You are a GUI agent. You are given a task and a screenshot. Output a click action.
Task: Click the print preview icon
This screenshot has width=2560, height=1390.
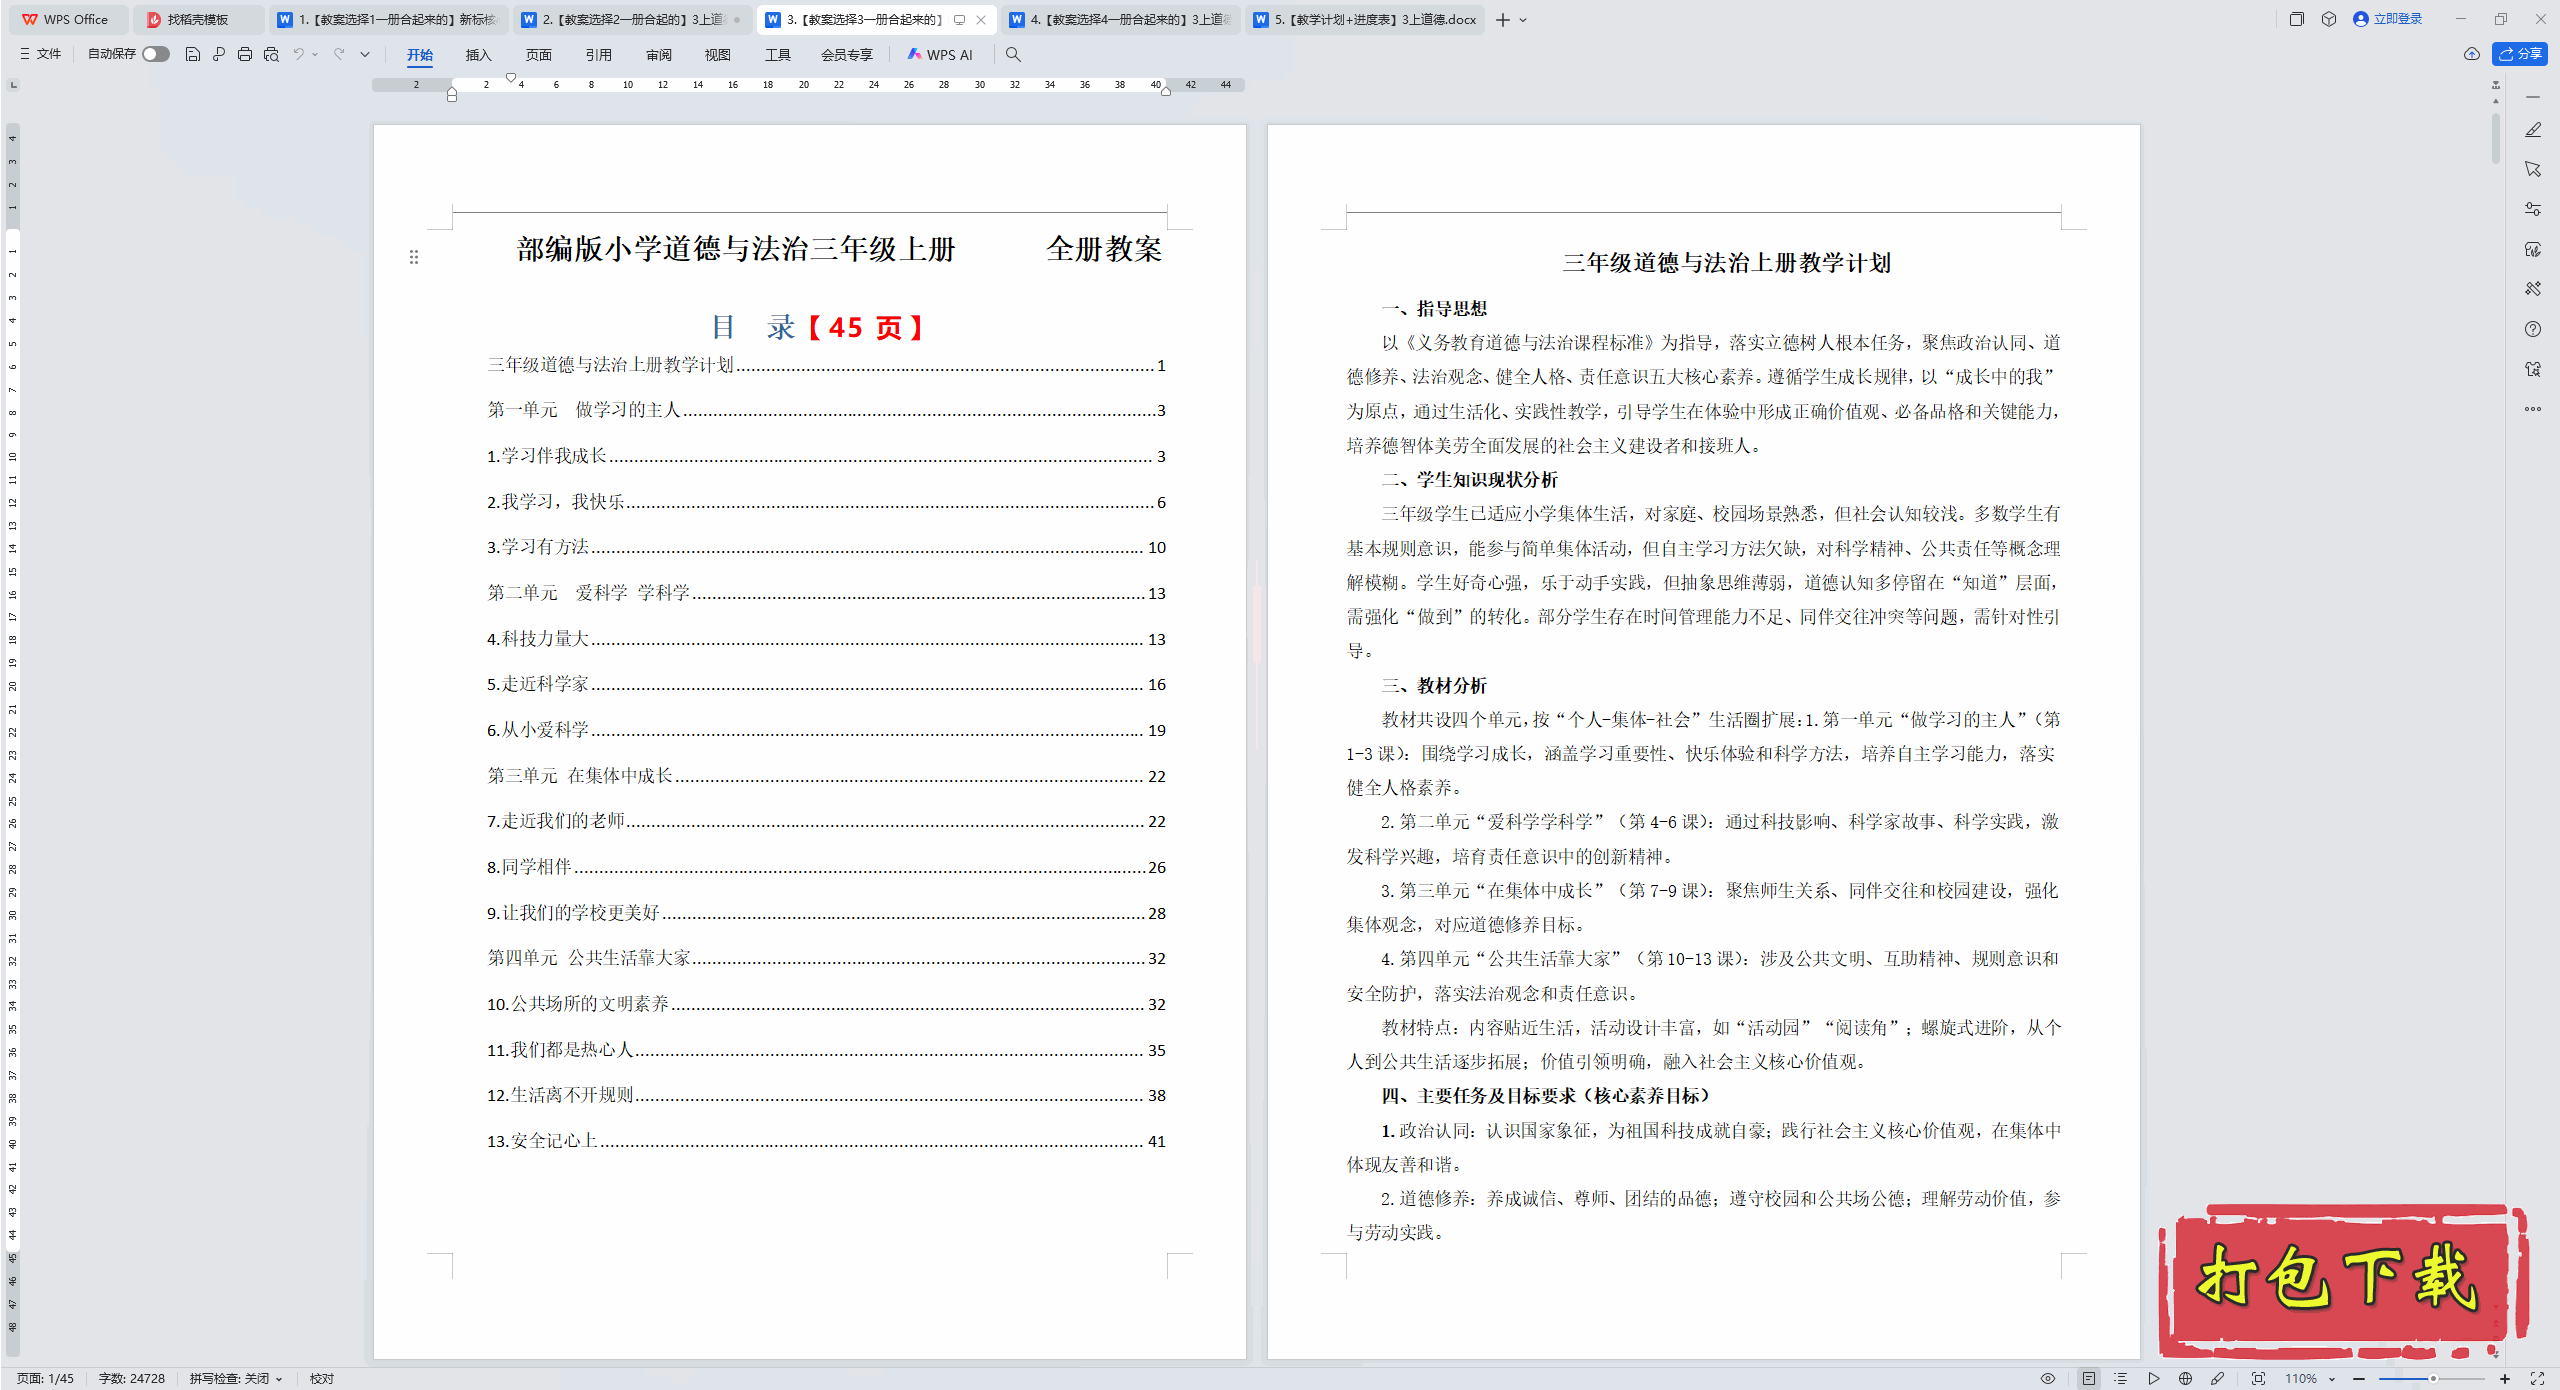click(271, 54)
